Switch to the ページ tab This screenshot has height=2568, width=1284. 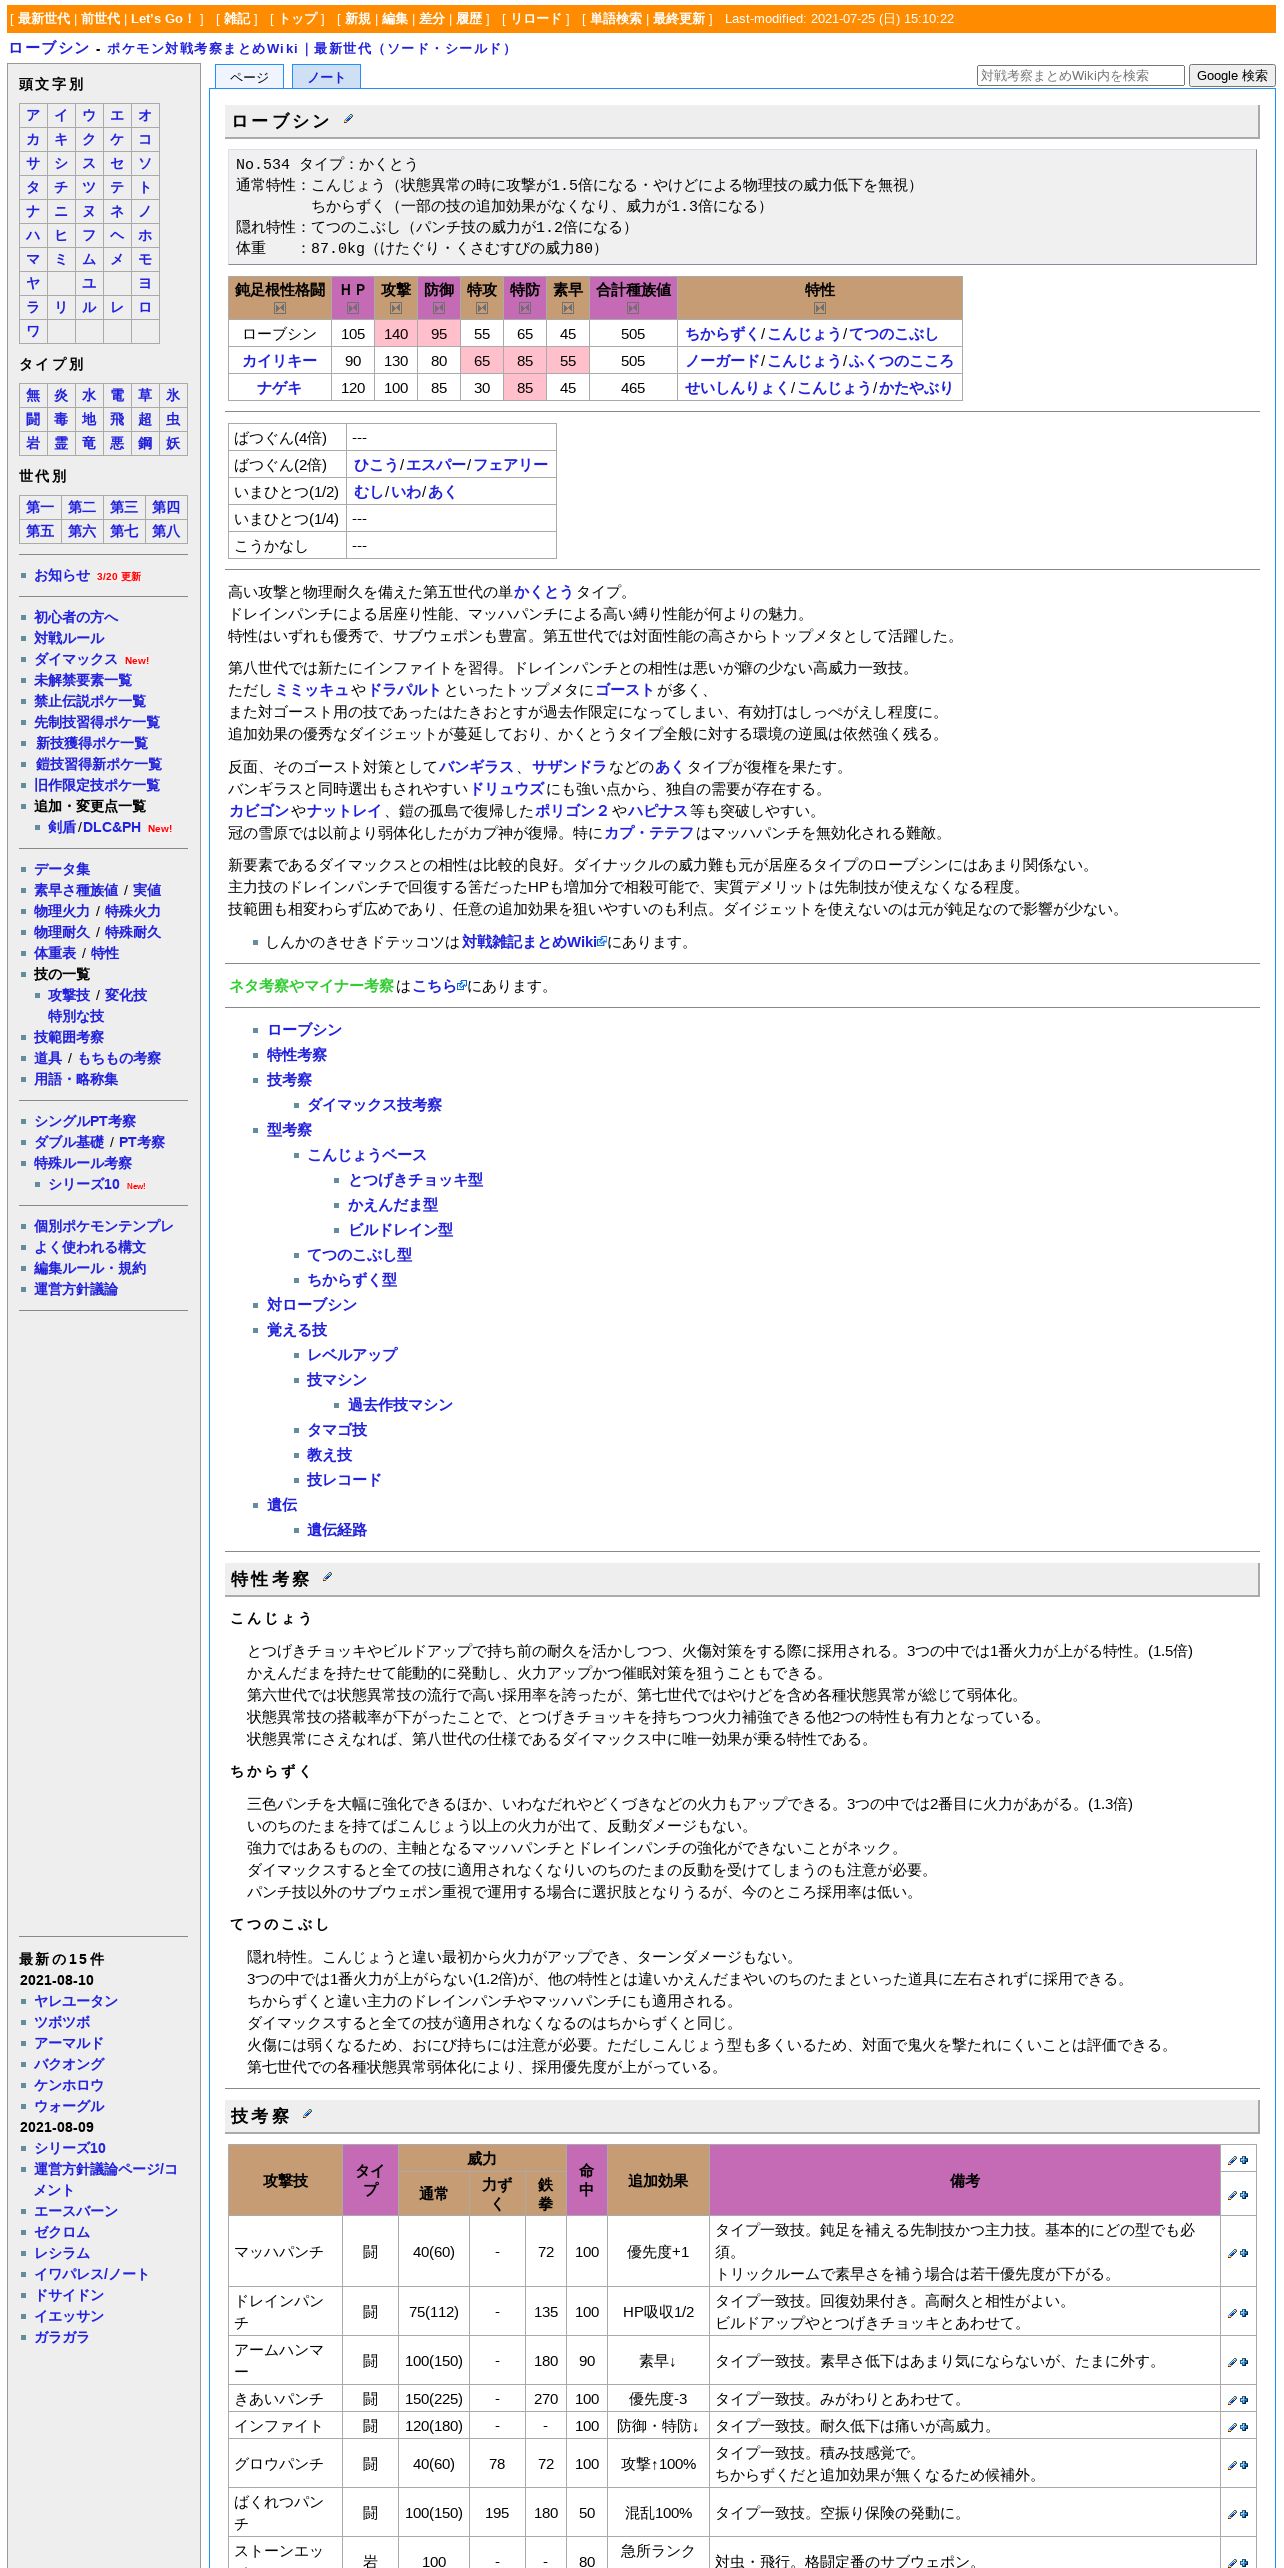pyautogui.click(x=249, y=77)
